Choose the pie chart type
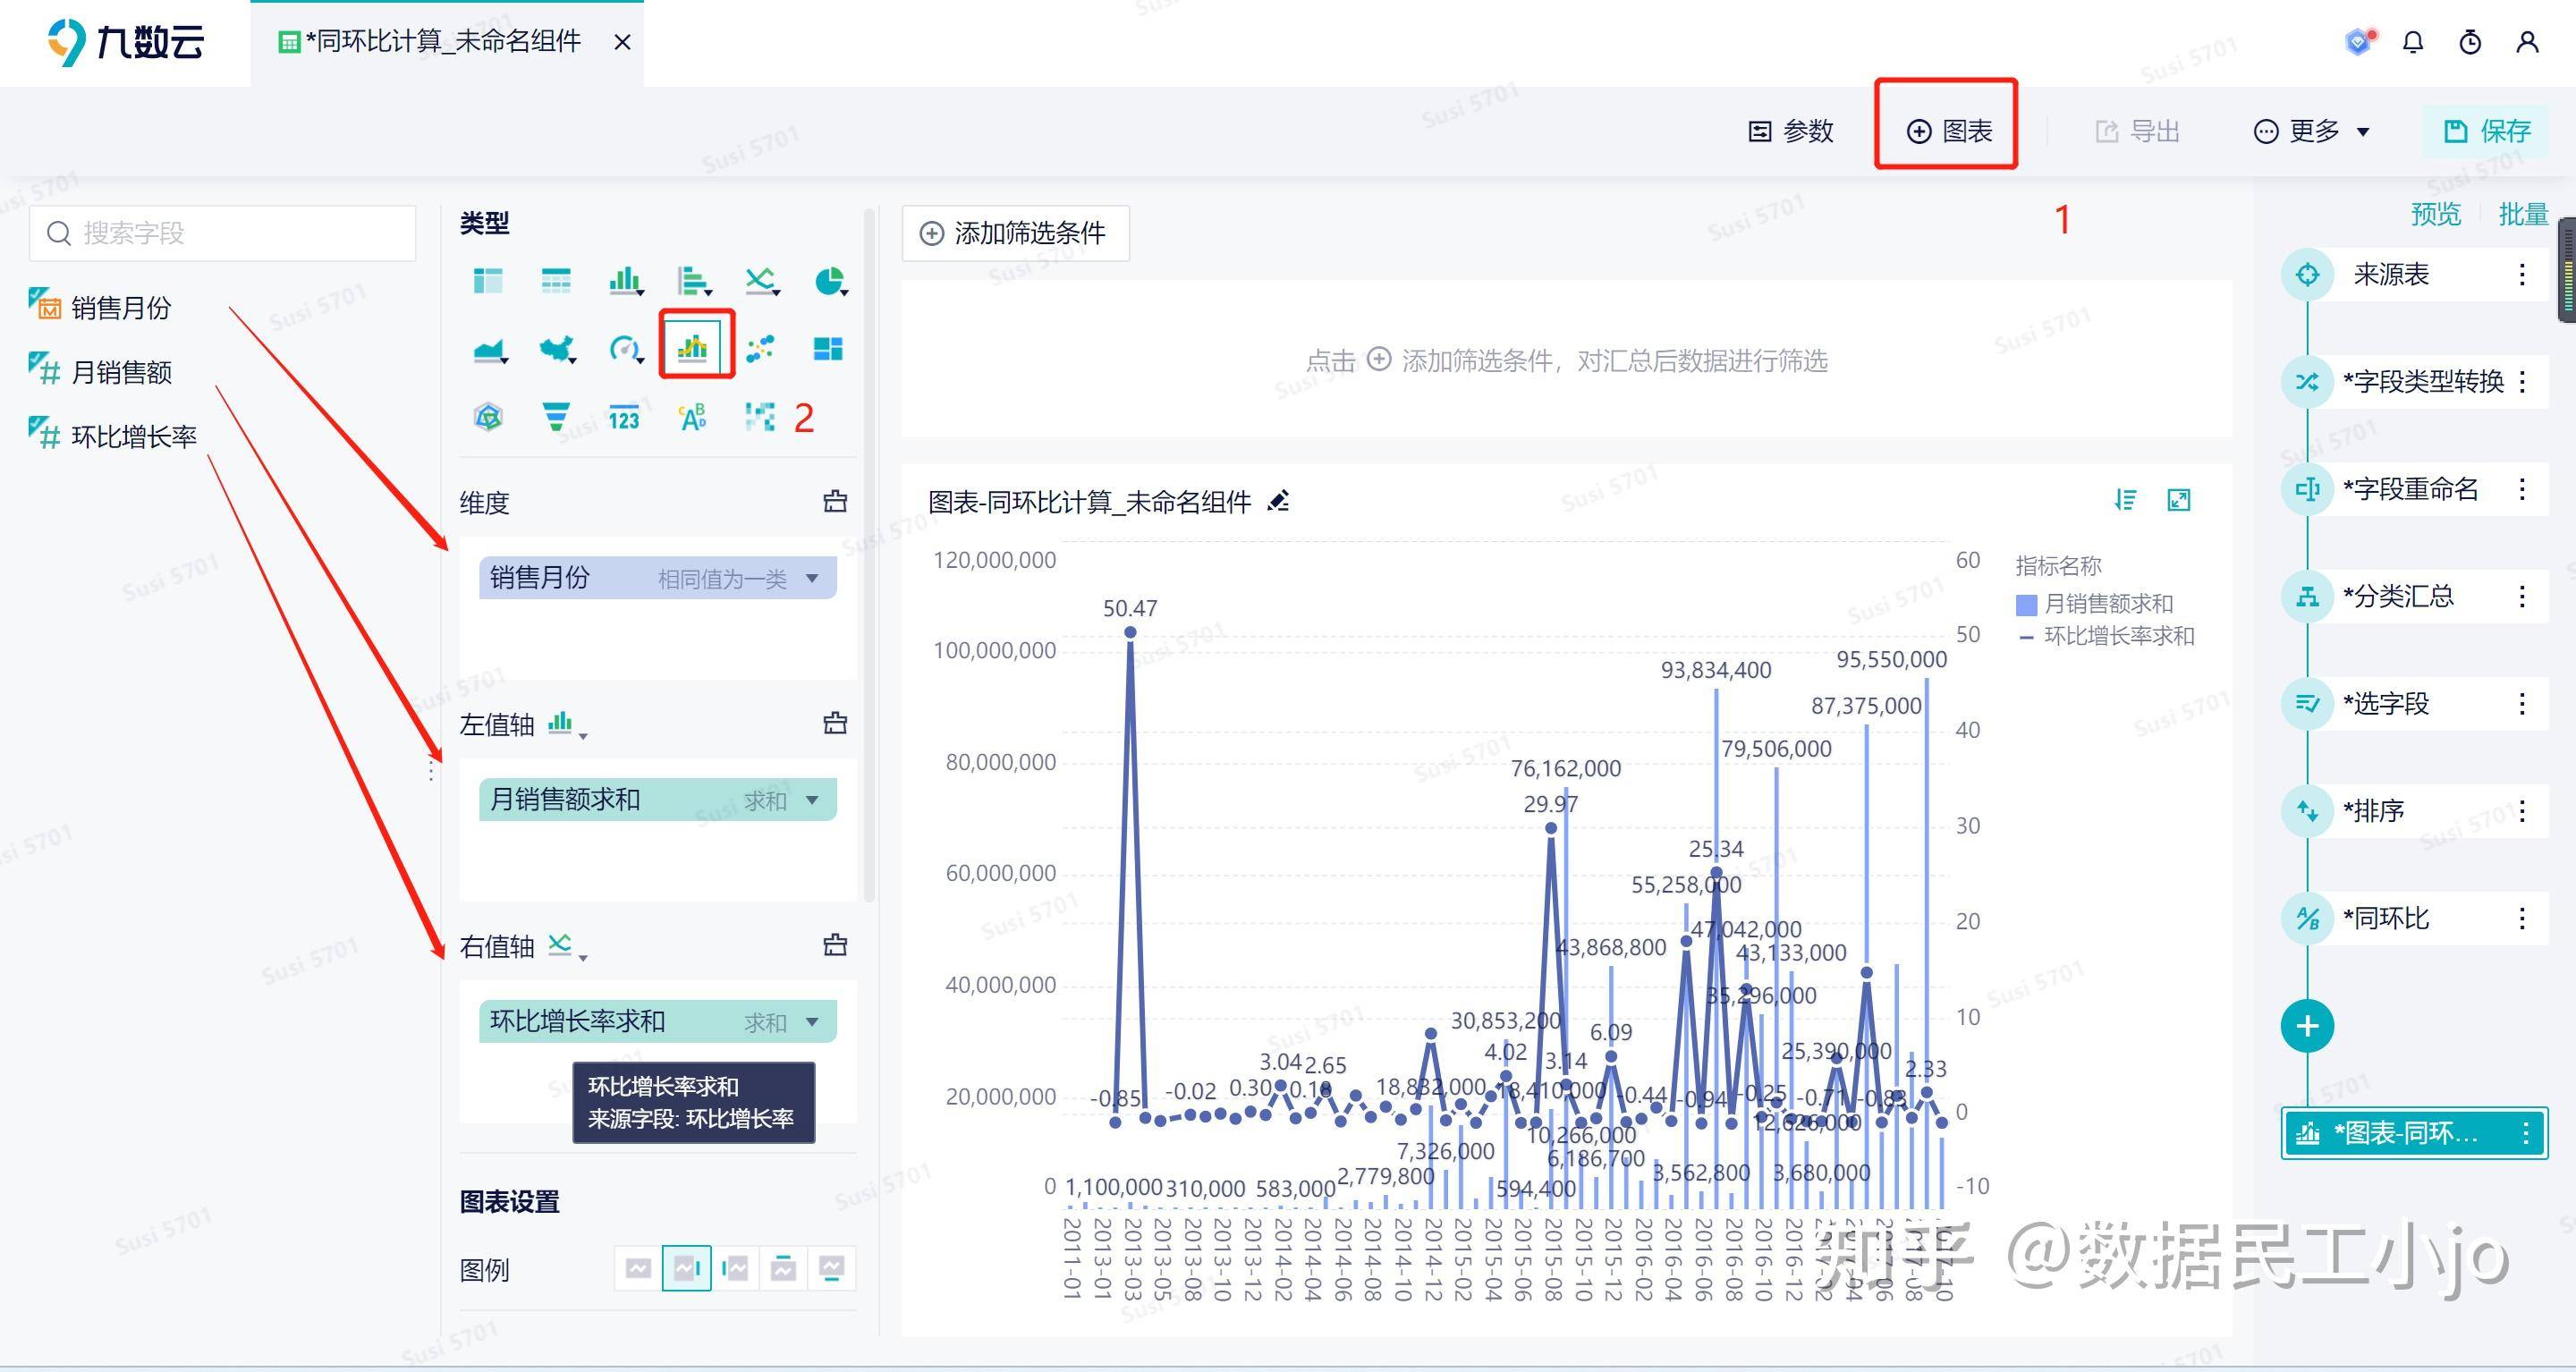Screen dimensions: 2576x1372 click(829, 281)
